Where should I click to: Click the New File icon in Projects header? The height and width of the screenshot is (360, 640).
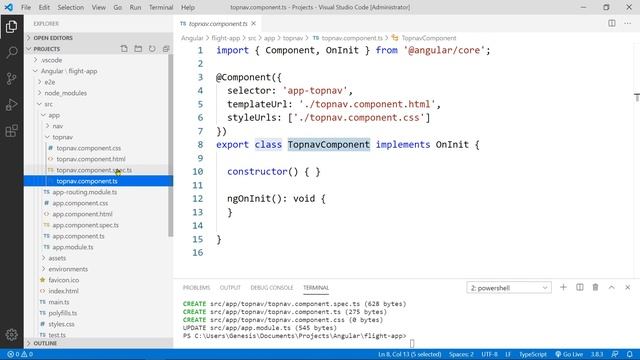coord(124,49)
